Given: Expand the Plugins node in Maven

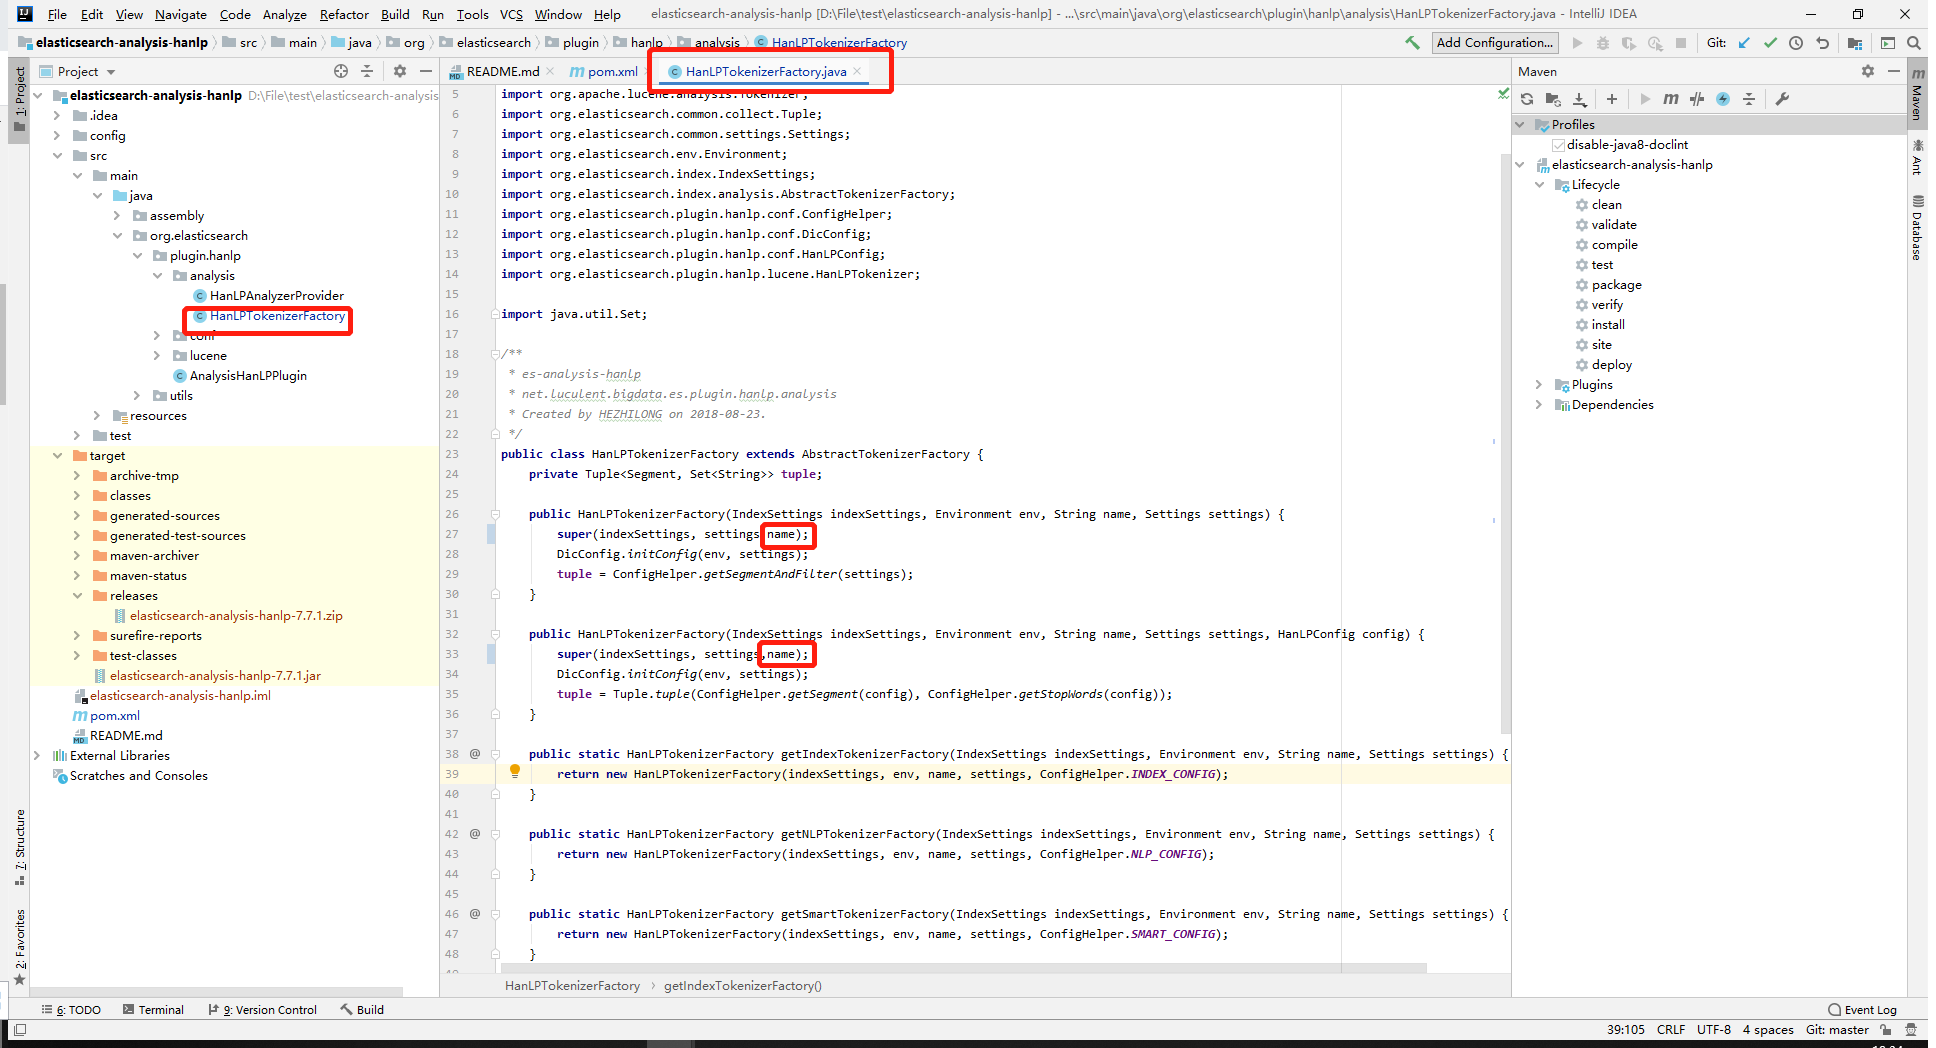Looking at the screenshot, I should pyautogui.click(x=1540, y=385).
